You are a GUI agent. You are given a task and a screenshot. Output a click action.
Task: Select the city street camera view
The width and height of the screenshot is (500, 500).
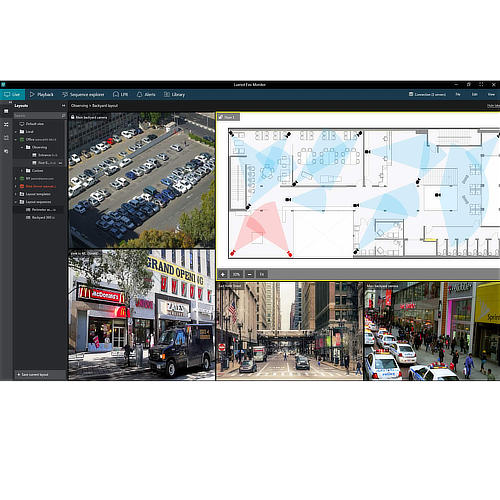click(x=289, y=331)
